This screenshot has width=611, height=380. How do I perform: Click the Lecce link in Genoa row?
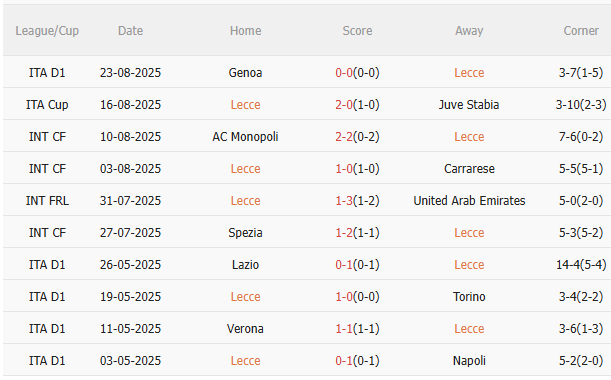click(x=469, y=73)
